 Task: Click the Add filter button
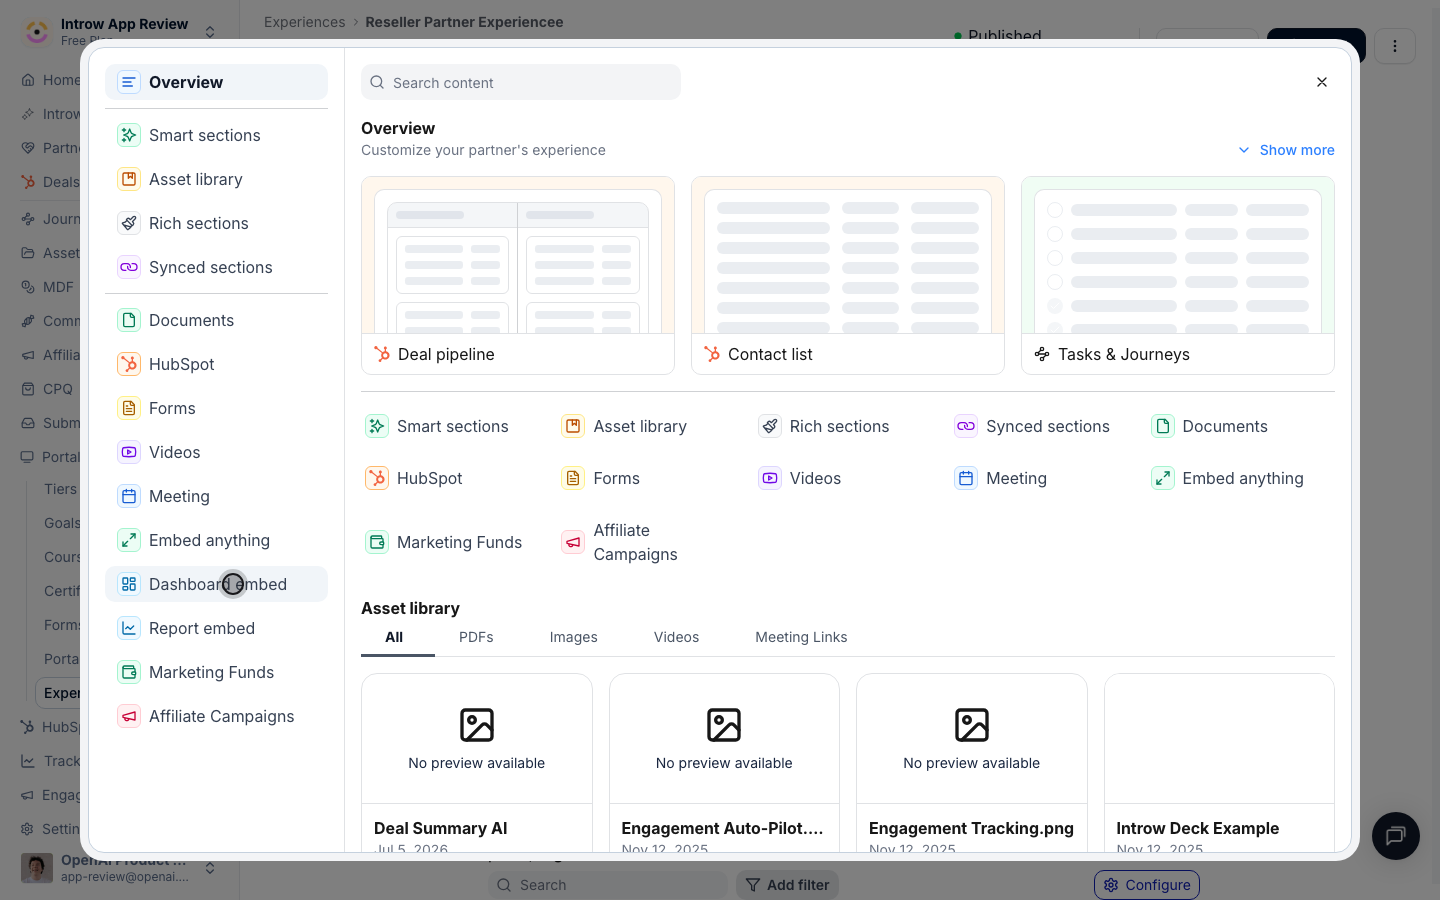click(x=787, y=885)
